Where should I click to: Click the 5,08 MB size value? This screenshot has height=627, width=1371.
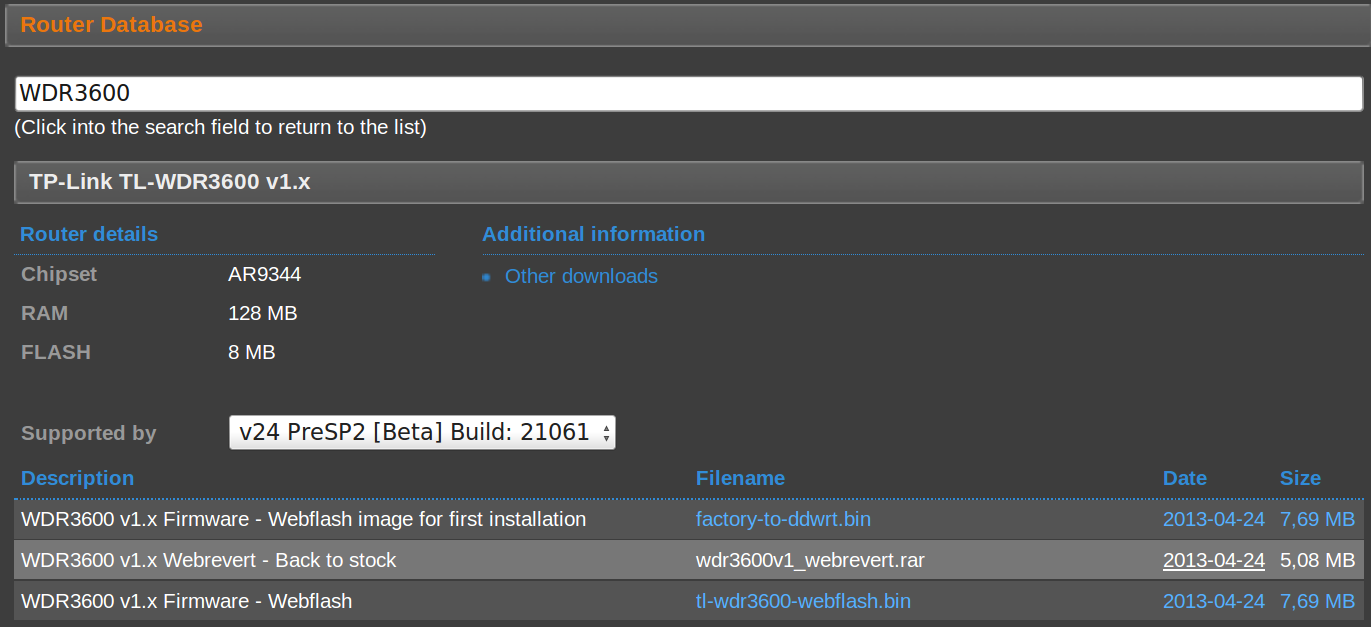(1317, 560)
